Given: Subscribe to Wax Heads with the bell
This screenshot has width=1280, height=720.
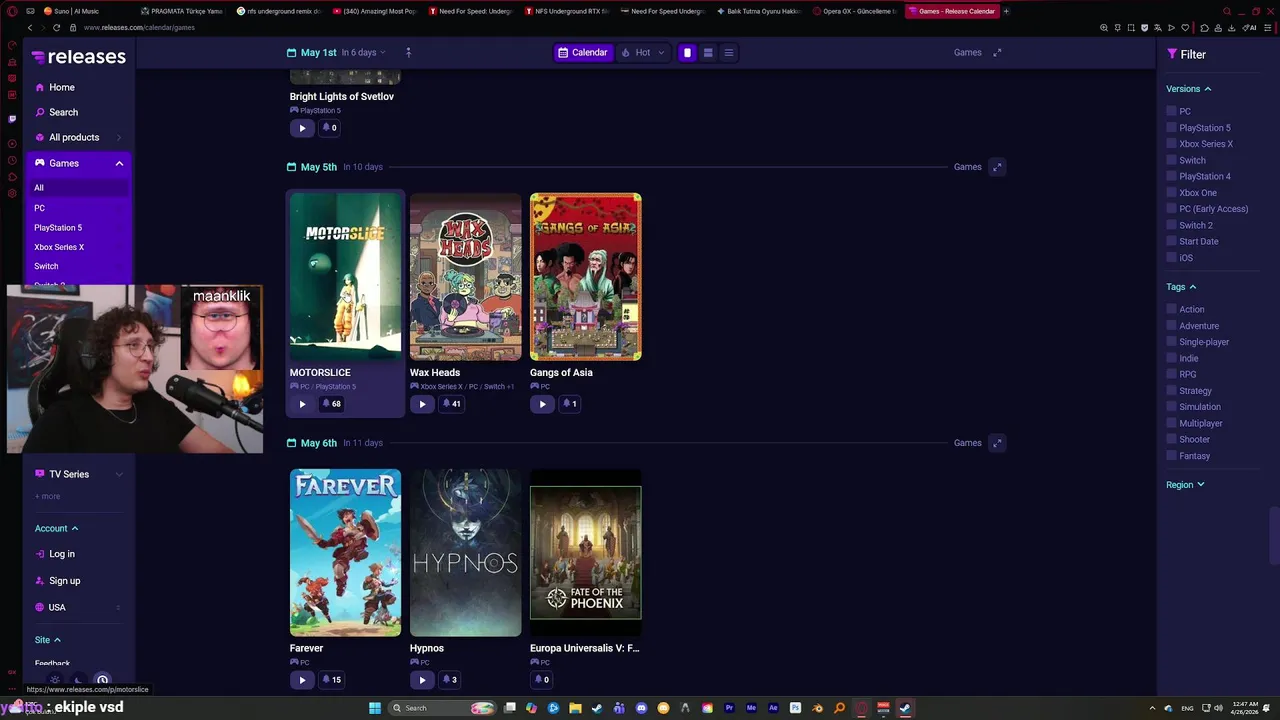Looking at the screenshot, I should click(x=451, y=404).
